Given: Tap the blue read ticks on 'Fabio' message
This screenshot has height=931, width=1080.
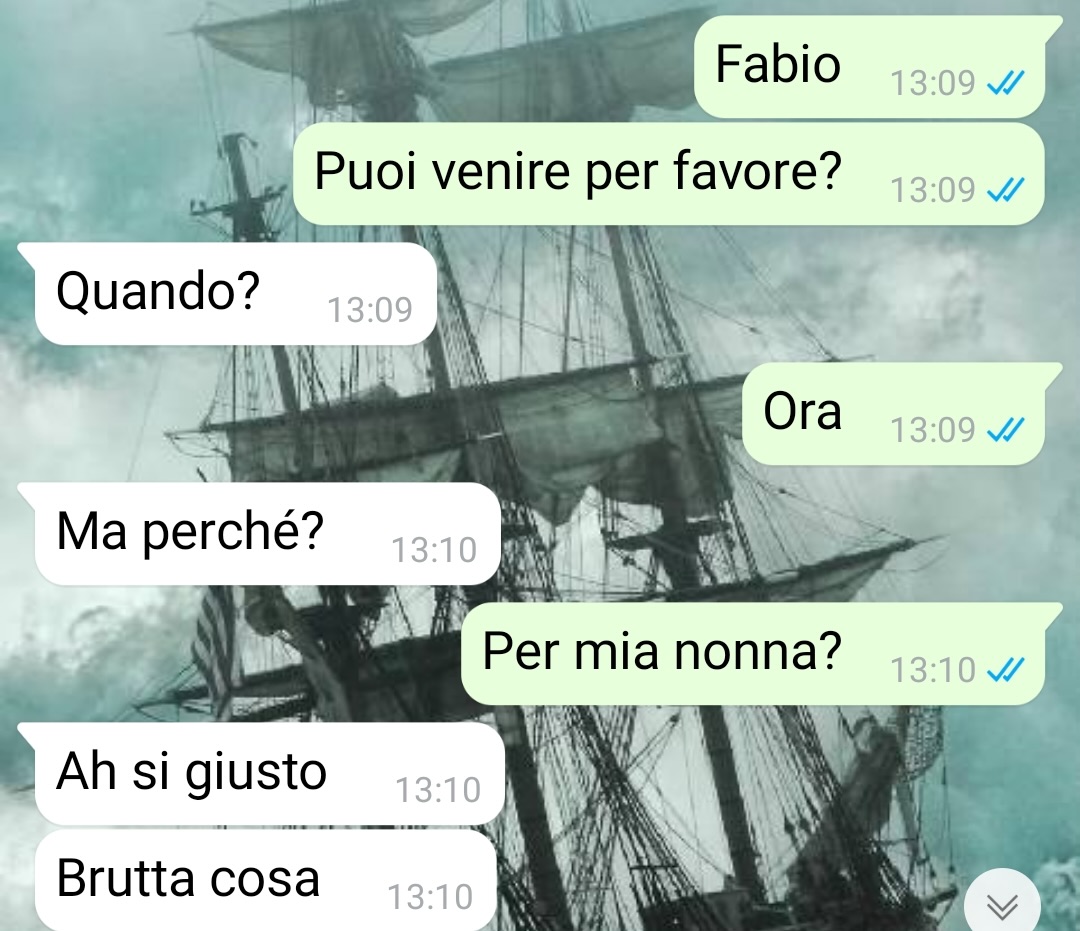Looking at the screenshot, I should coord(1006,83).
